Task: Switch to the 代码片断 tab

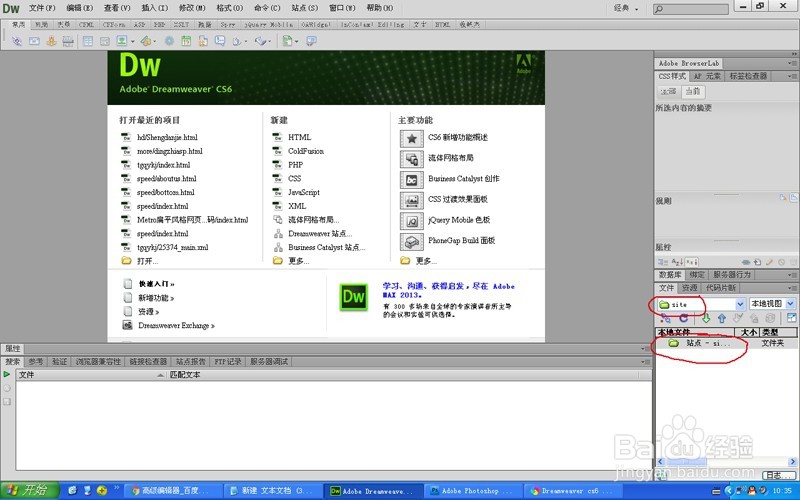Action: tap(720, 288)
